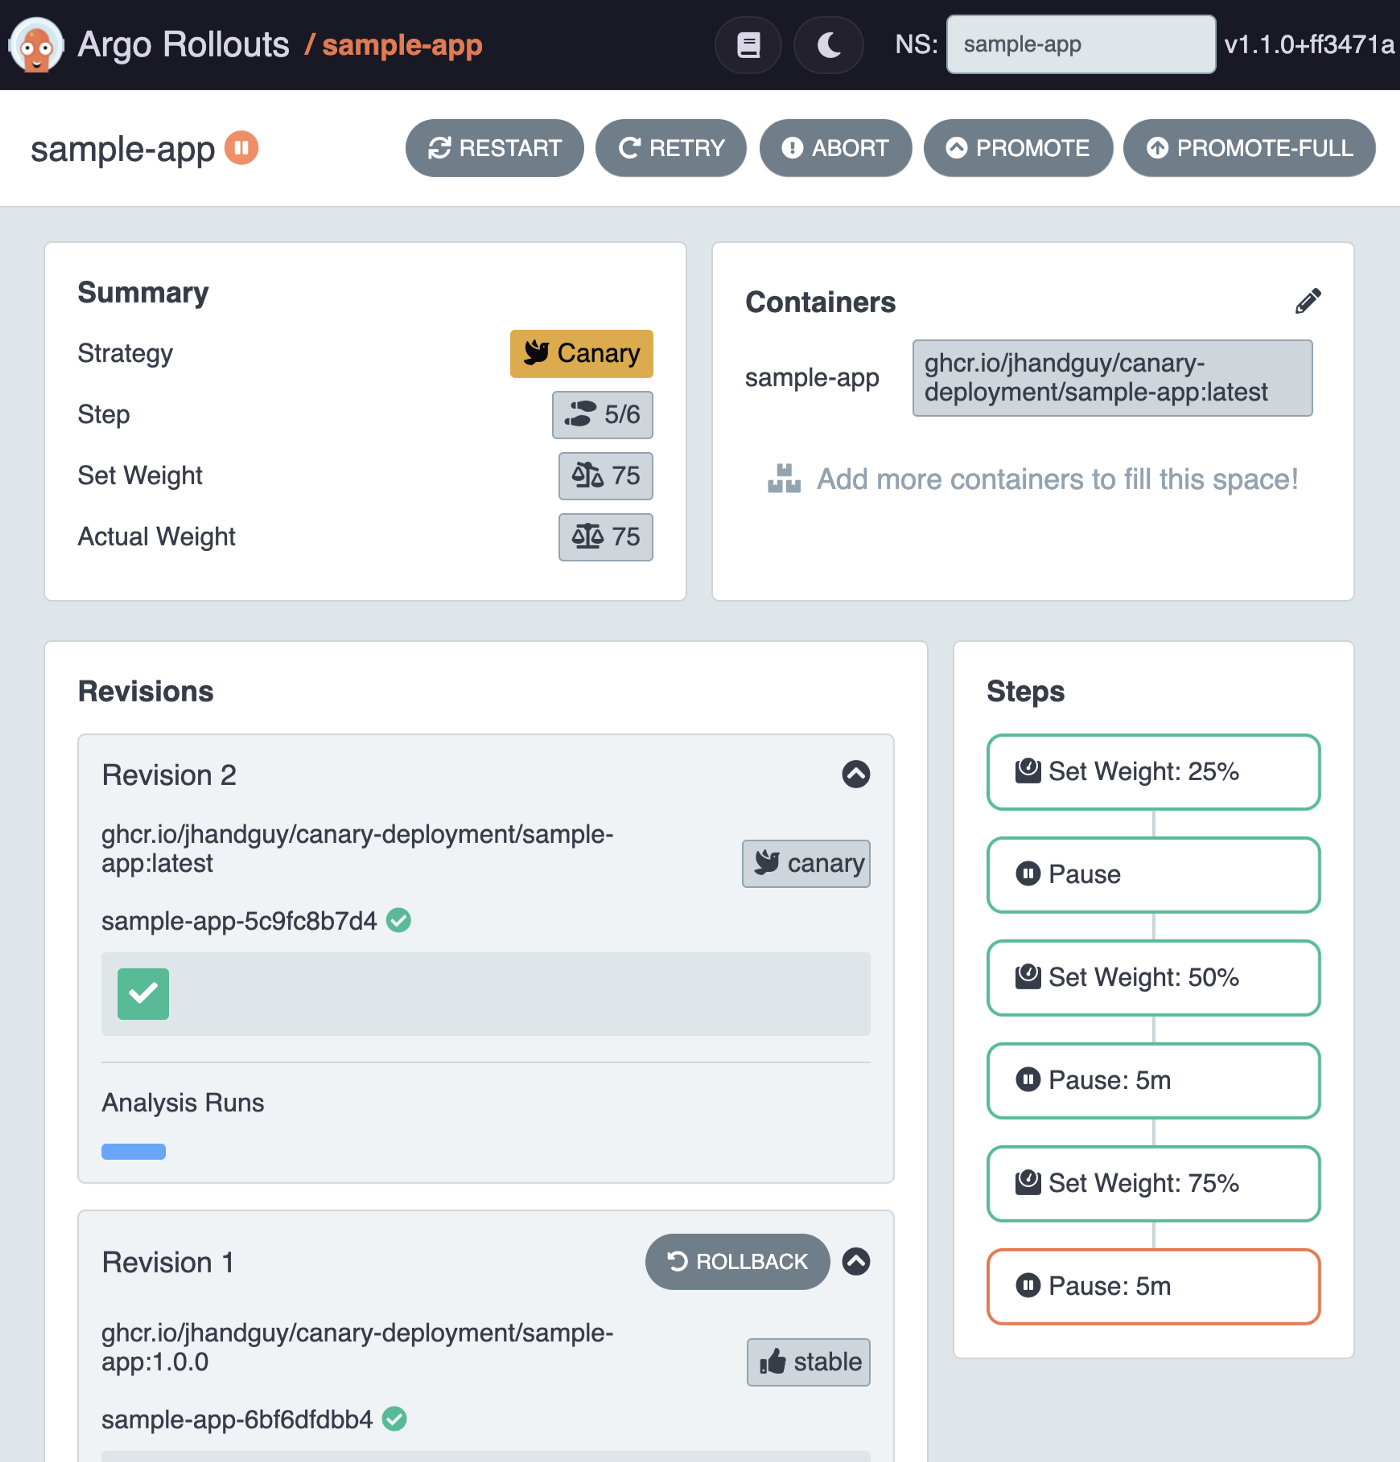Click green check next to sample-app-6bf6dfdbb4
Viewport: 1400px width, 1462px height.
395,1419
